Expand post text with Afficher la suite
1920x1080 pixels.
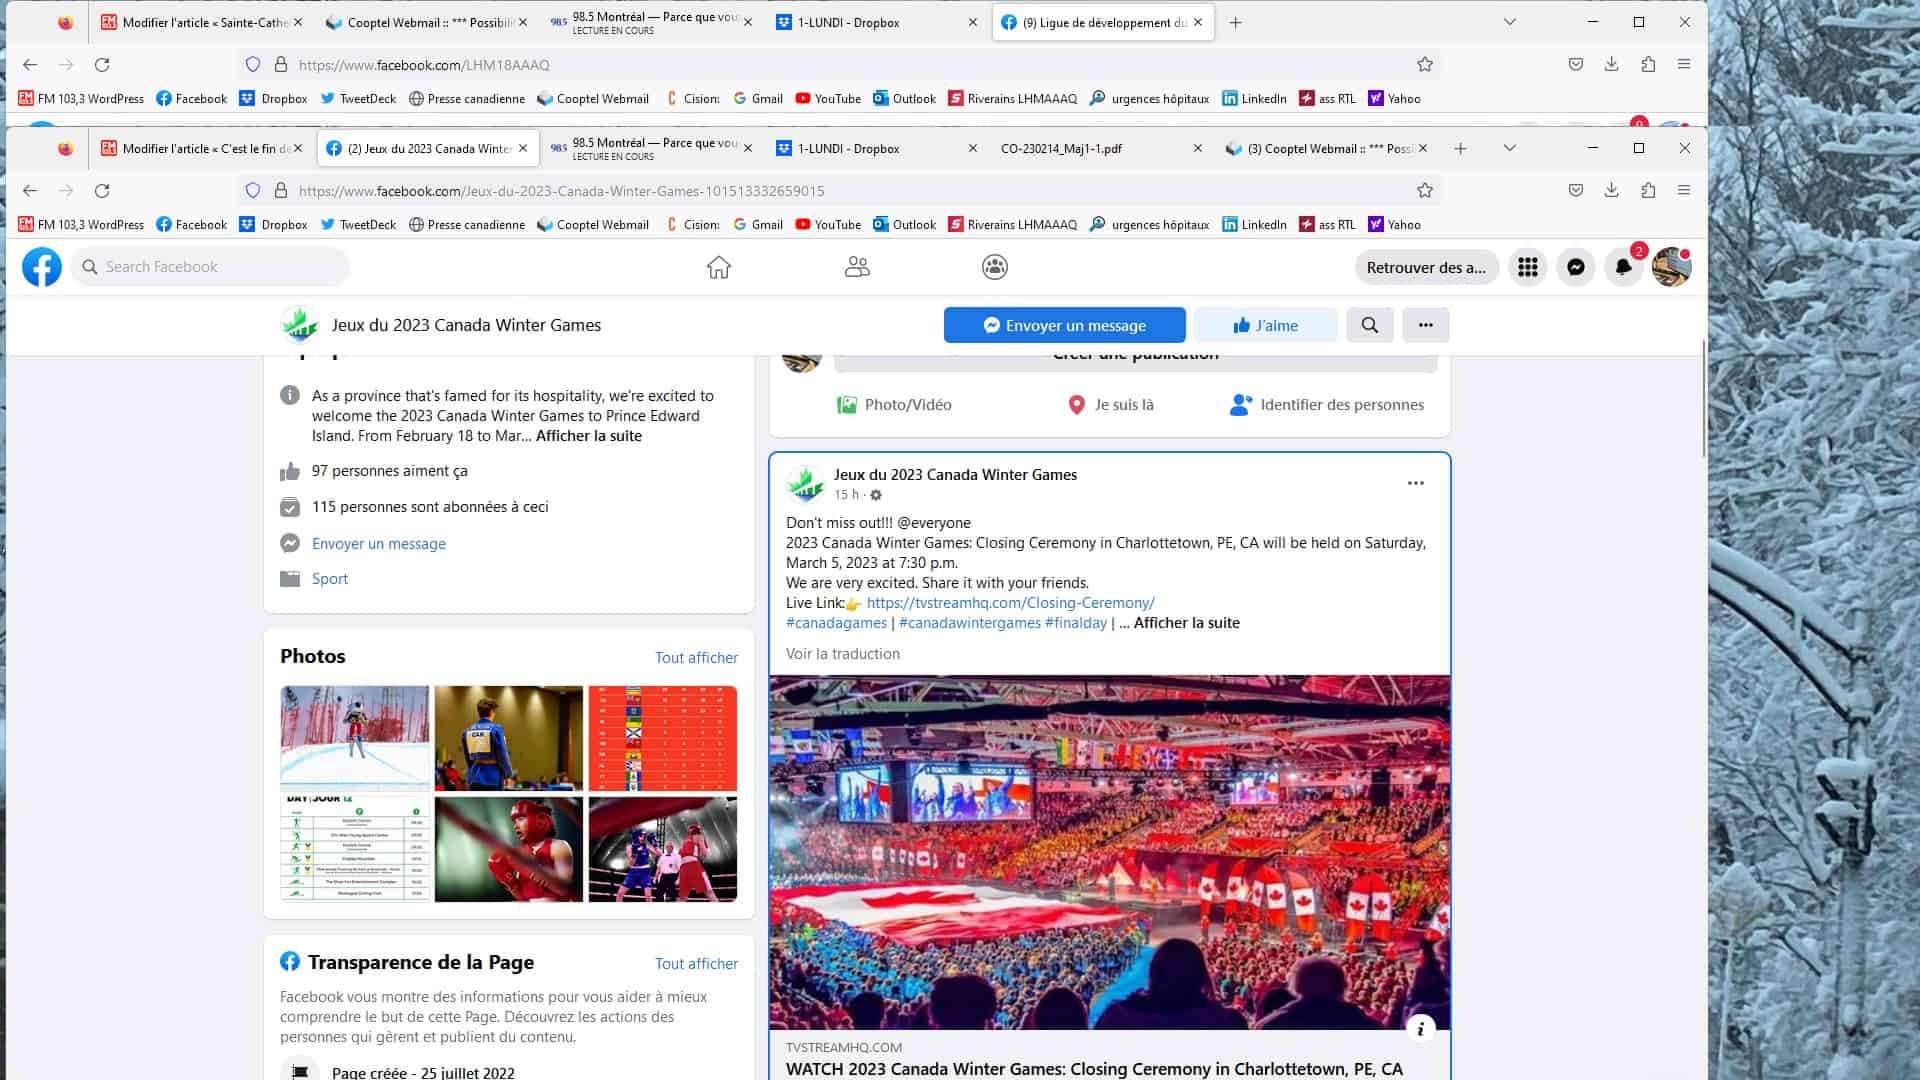click(x=1186, y=623)
